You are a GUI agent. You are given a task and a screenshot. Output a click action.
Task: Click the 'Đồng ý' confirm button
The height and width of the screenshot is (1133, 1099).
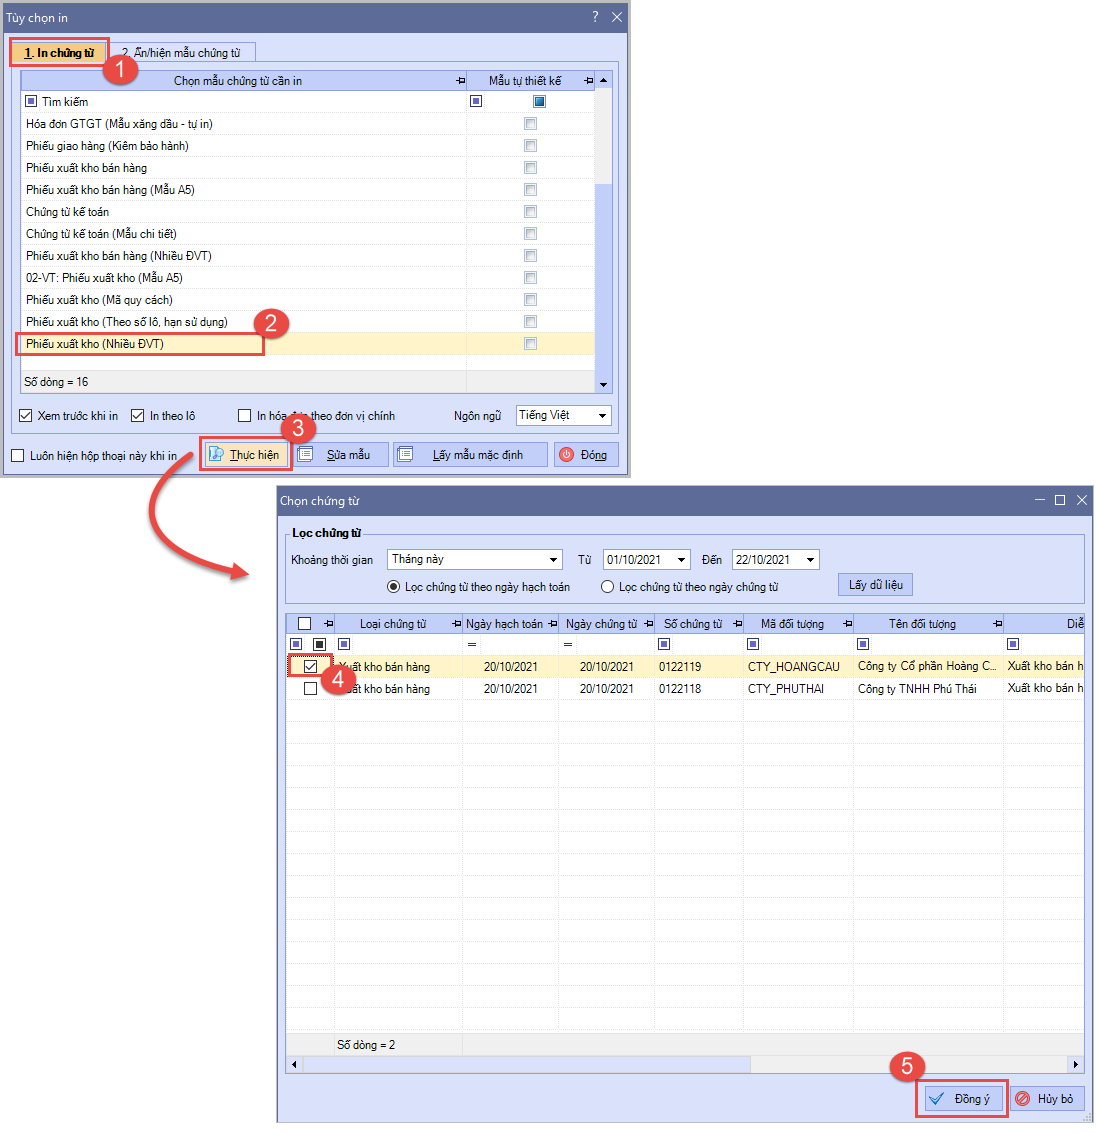pos(959,1099)
